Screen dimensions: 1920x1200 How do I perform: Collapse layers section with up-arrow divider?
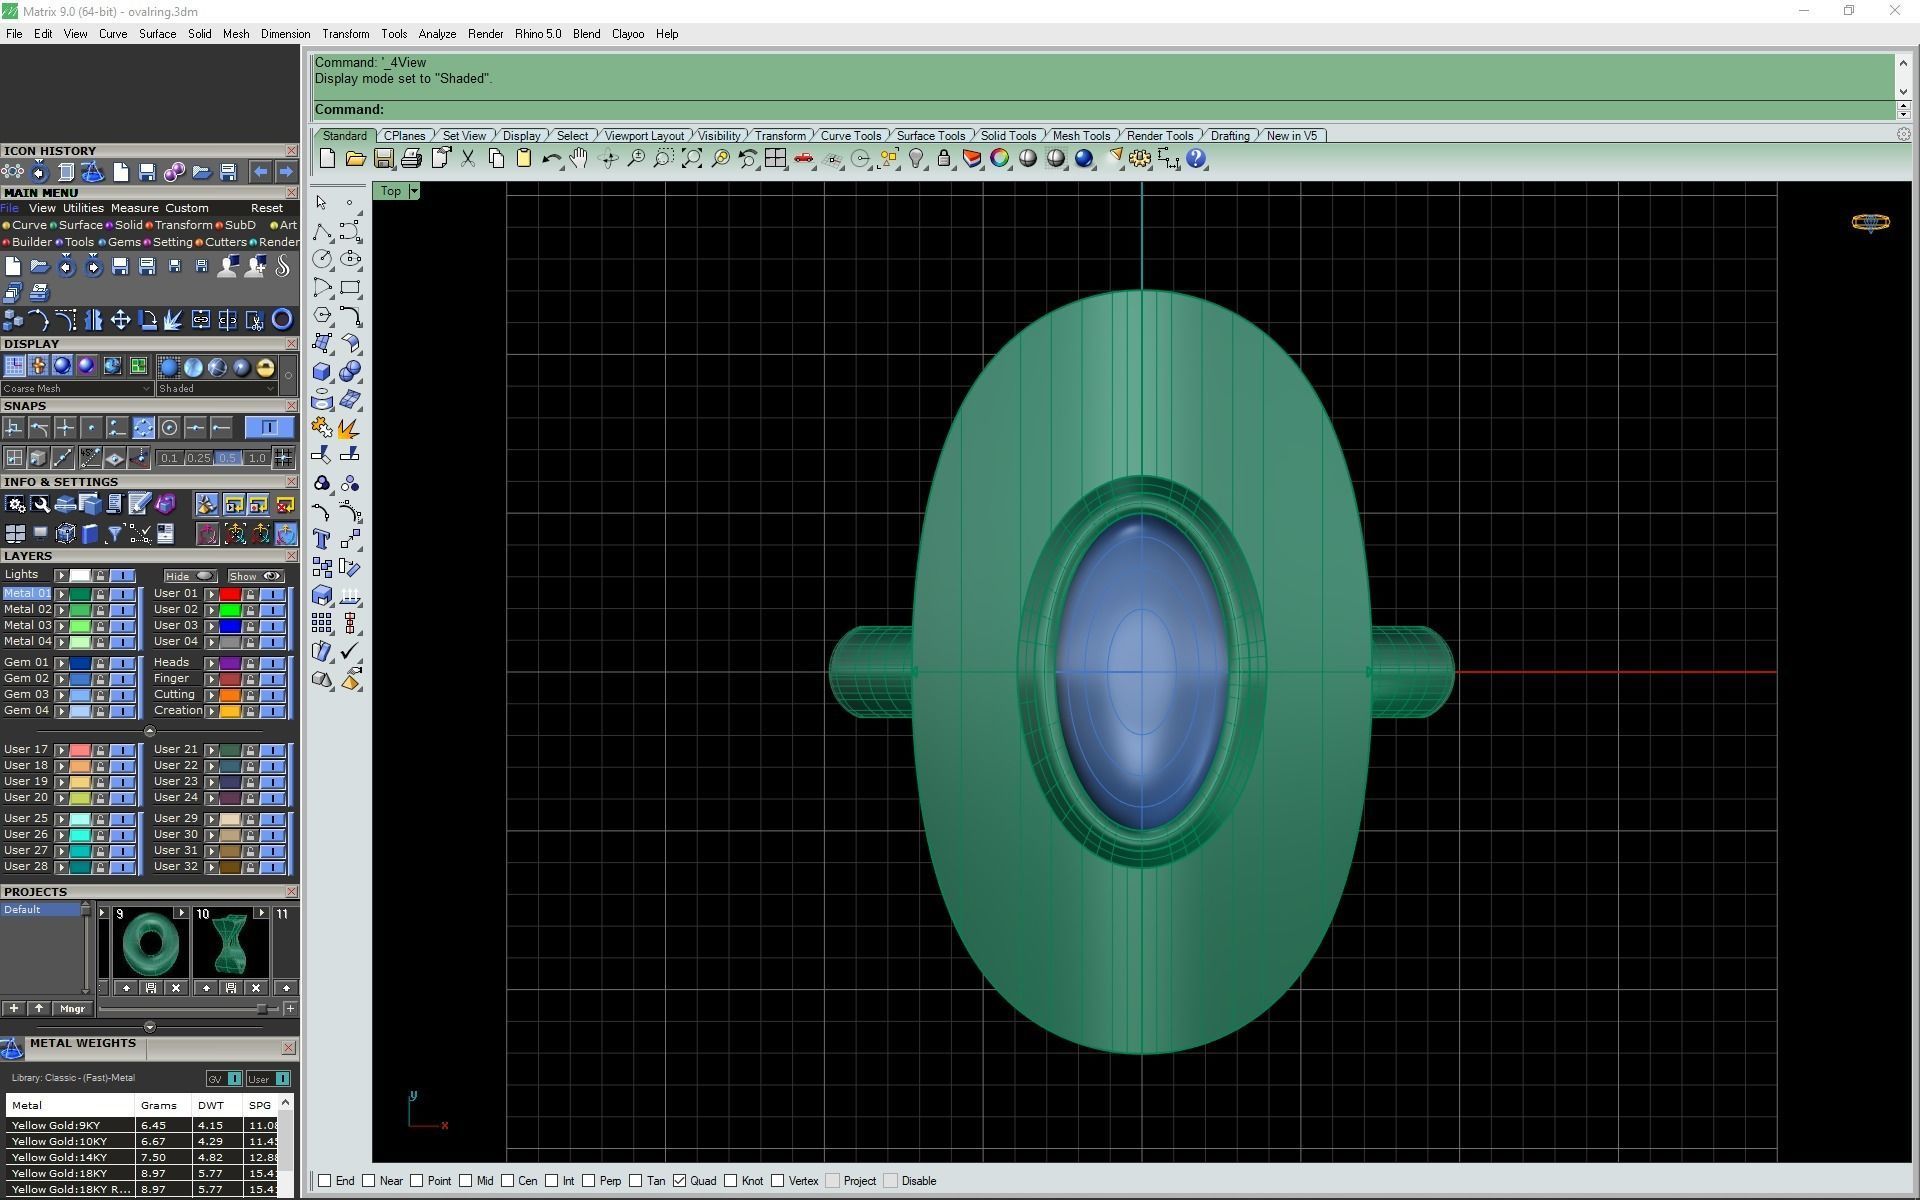tap(150, 731)
